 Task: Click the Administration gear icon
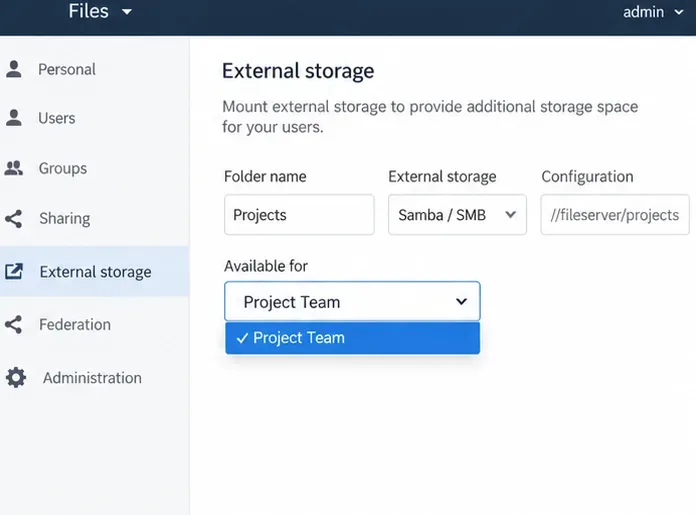(16, 378)
